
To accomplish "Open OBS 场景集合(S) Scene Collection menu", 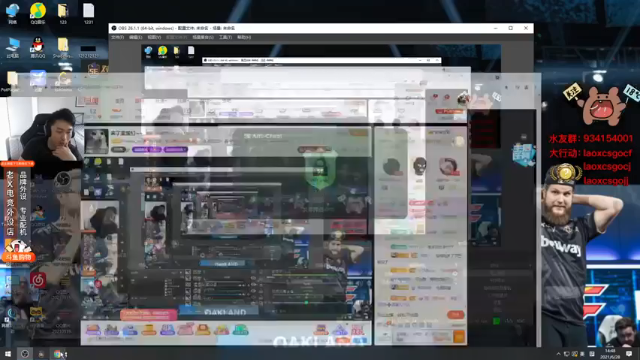I will coord(203,37).
